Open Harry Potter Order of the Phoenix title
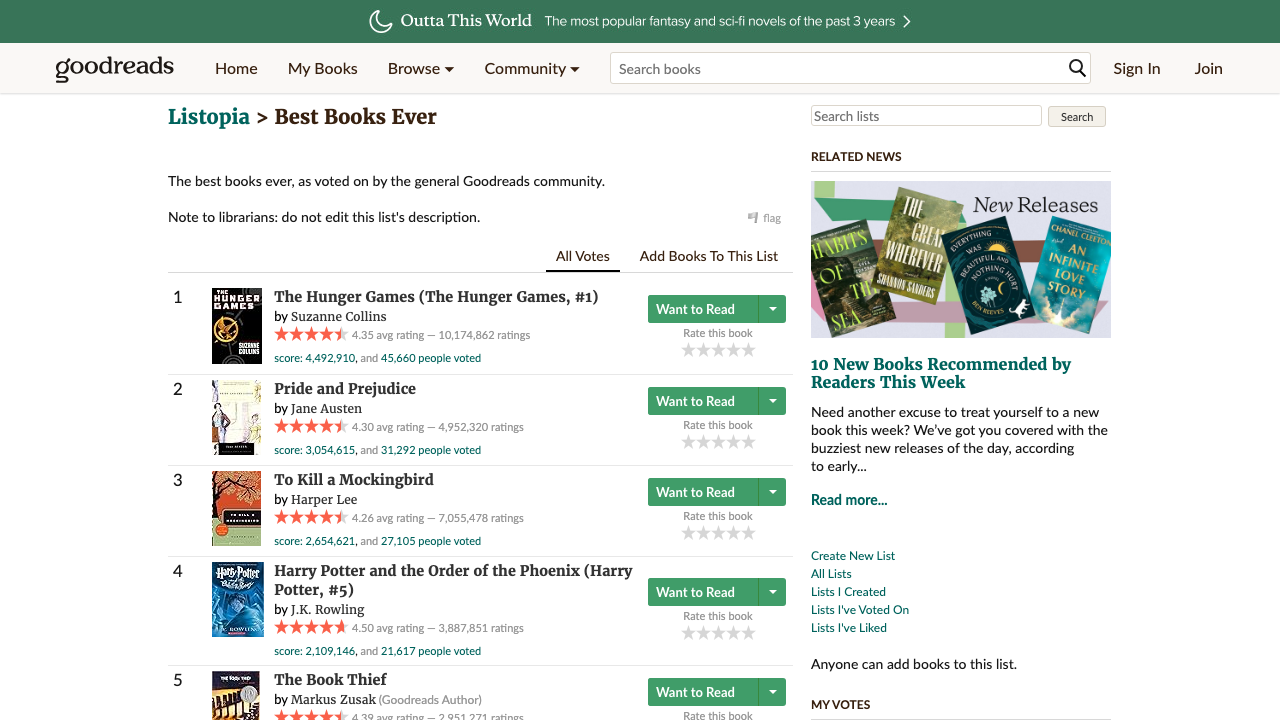 coord(453,580)
